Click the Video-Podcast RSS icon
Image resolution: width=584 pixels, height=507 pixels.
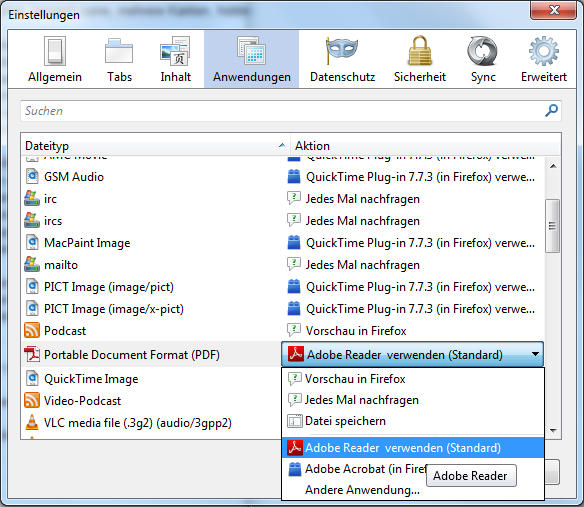pos(32,400)
